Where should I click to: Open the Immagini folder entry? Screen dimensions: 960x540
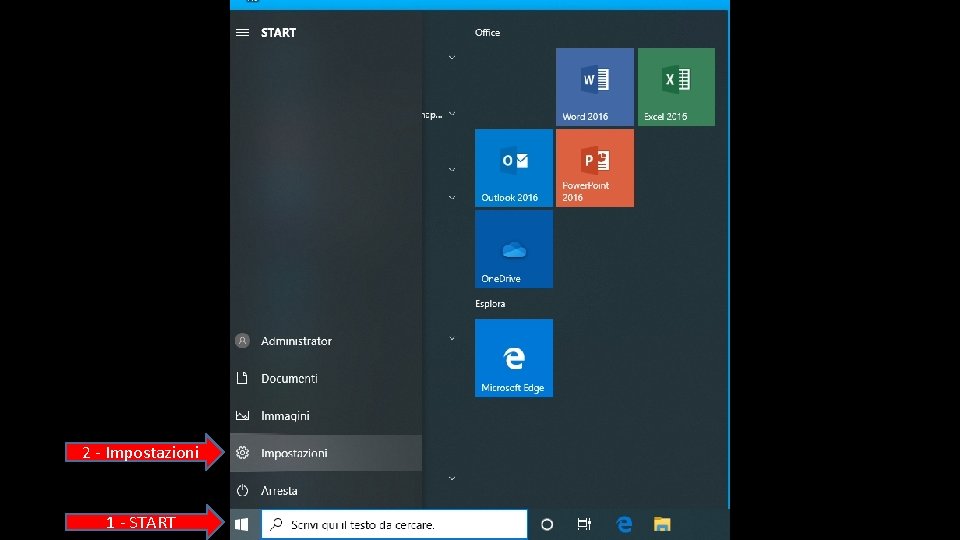tap(326, 416)
